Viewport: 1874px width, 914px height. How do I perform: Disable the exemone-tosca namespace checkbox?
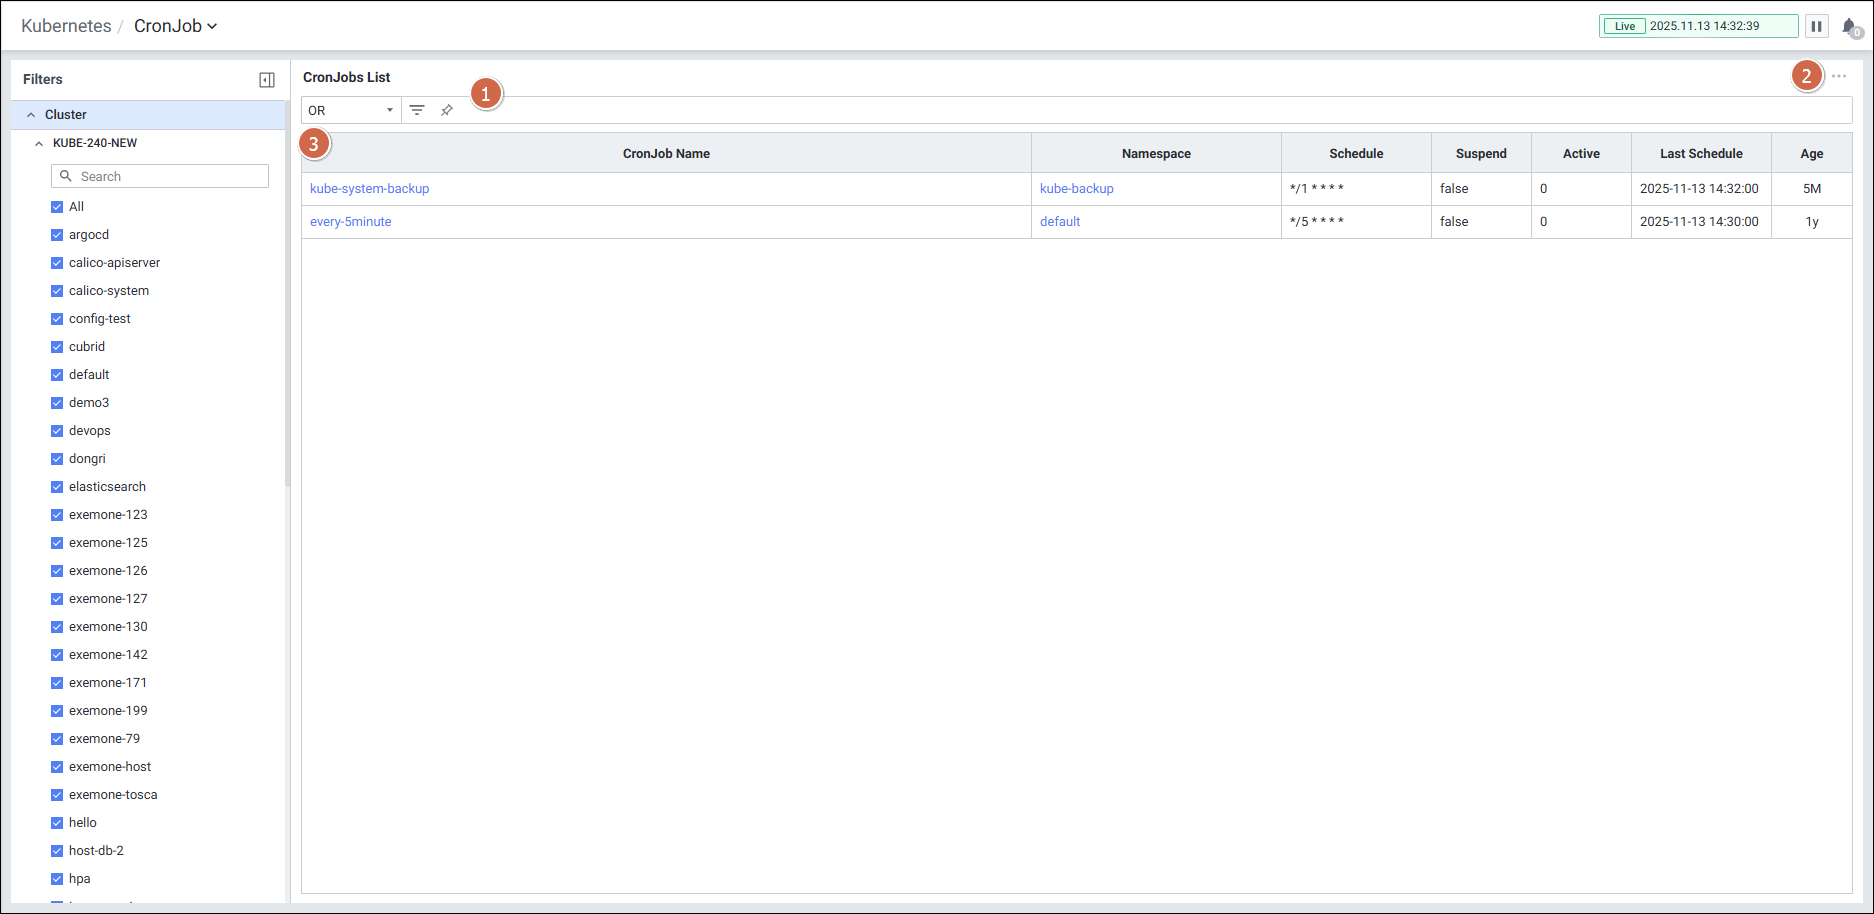pos(57,795)
